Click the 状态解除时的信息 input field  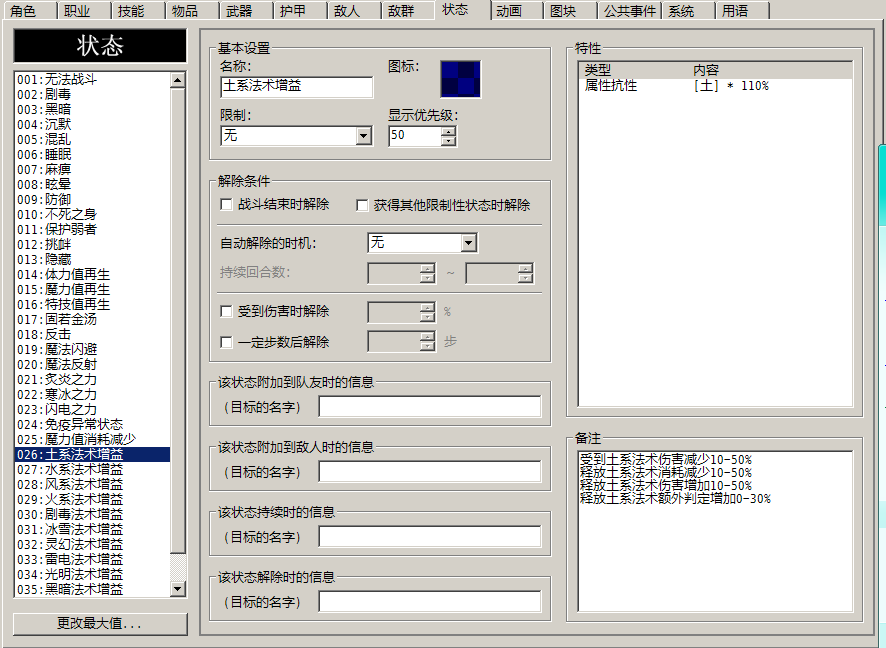(429, 602)
